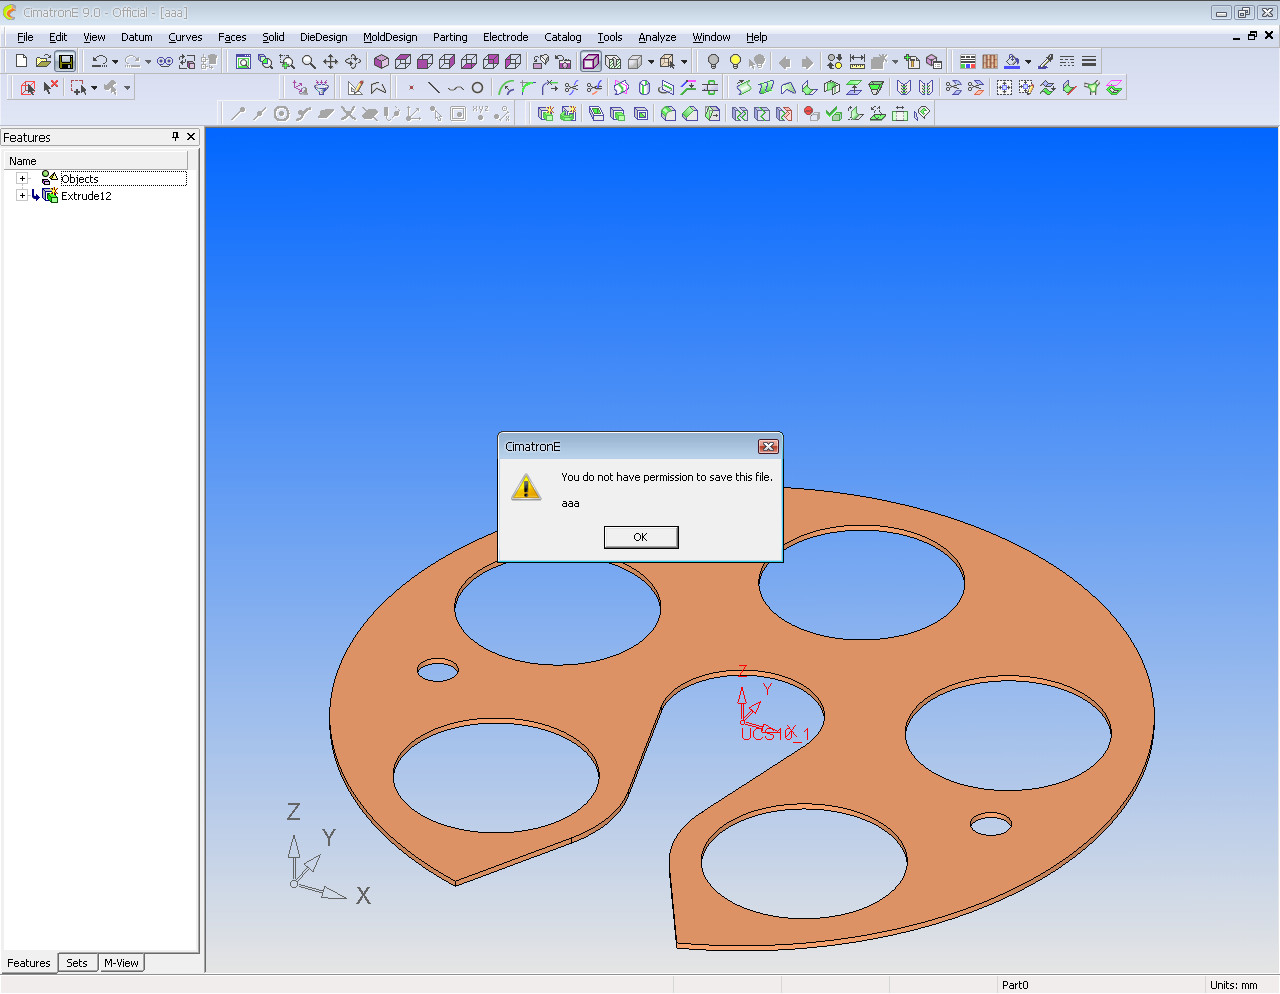The image size is (1280, 994).
Task: Close the CimatronE warning dialog
Action: tap(768, 446)
